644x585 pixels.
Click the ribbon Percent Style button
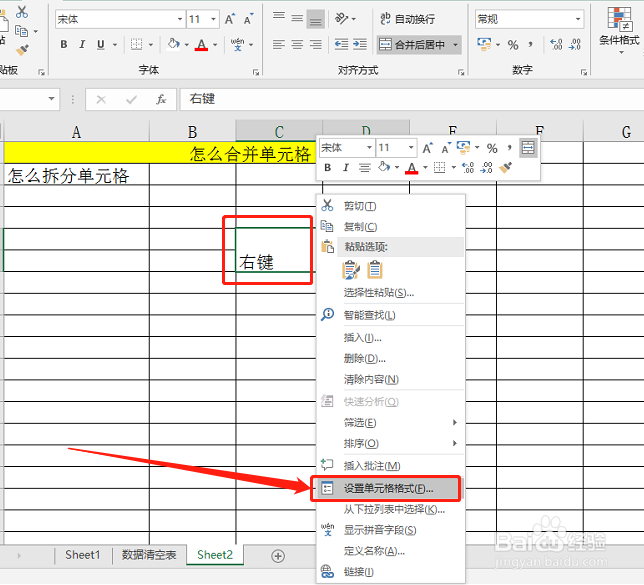(513, 45)
